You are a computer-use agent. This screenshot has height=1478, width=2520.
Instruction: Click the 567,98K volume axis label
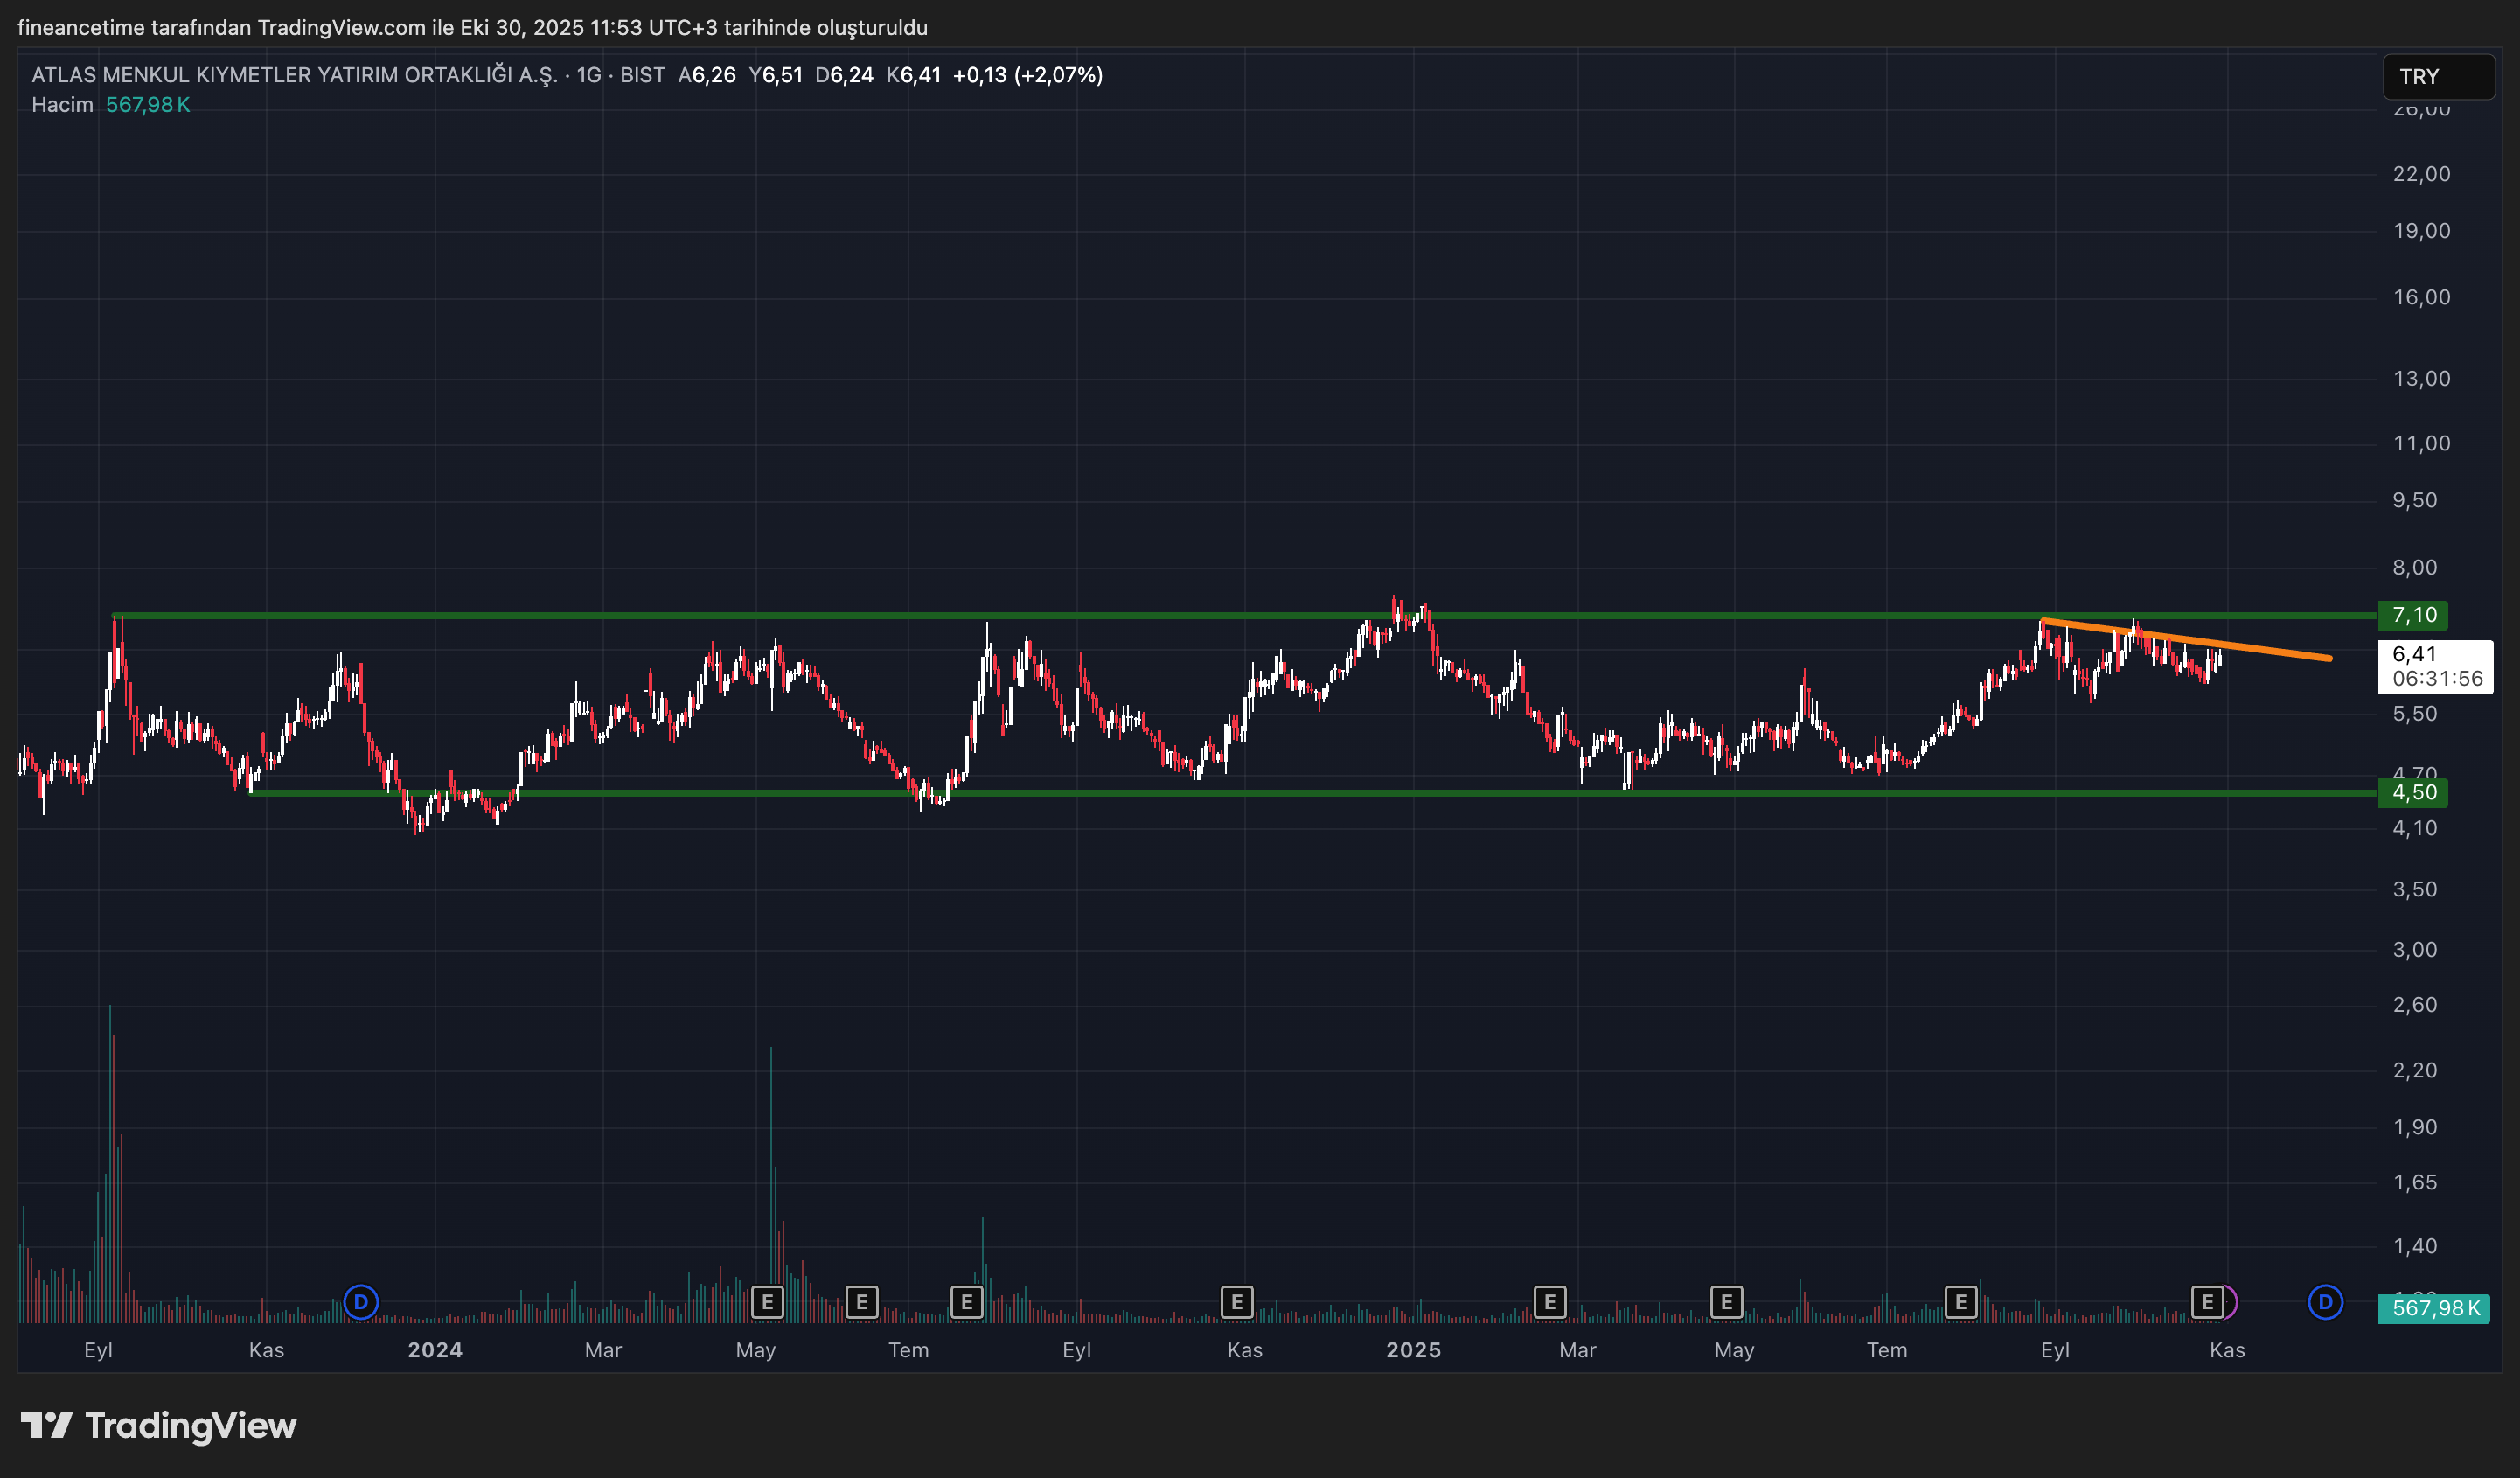tap(2433, 1308)
